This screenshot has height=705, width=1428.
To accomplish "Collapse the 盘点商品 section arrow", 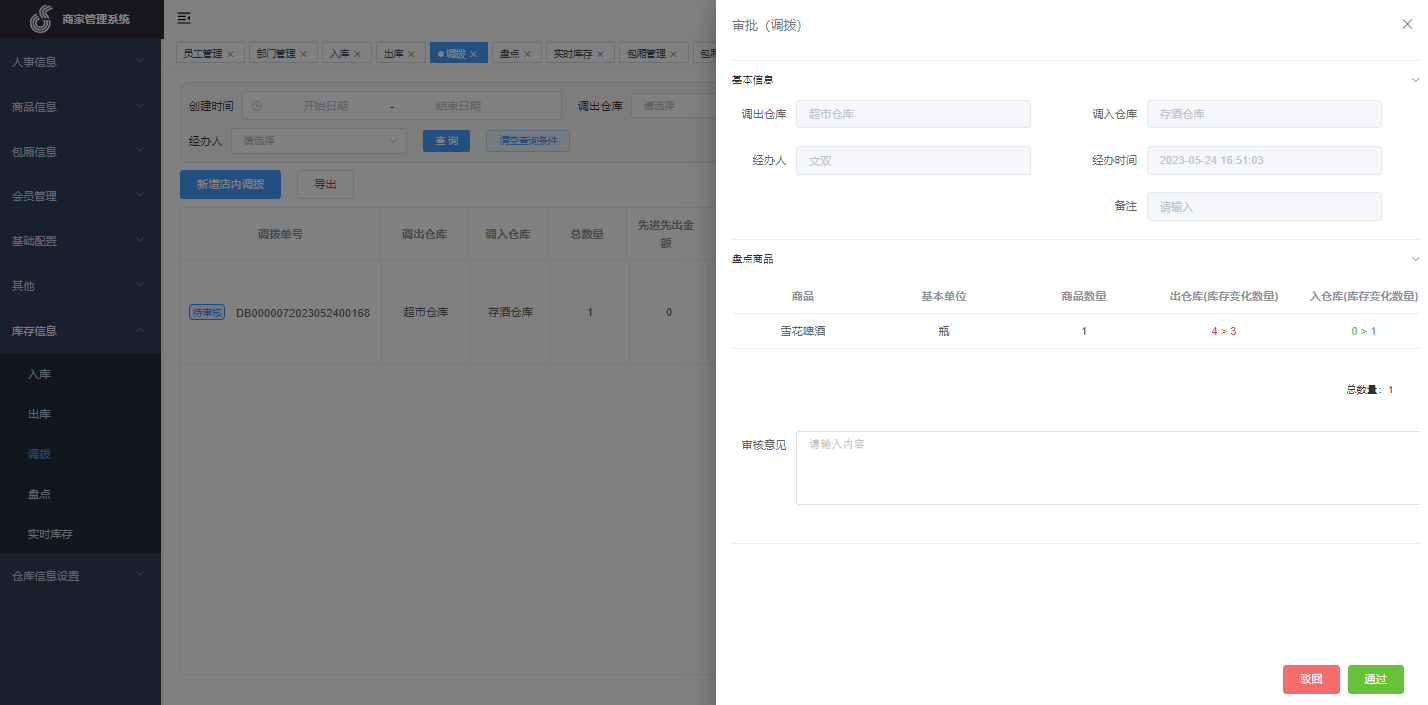I will [1414, 259].
